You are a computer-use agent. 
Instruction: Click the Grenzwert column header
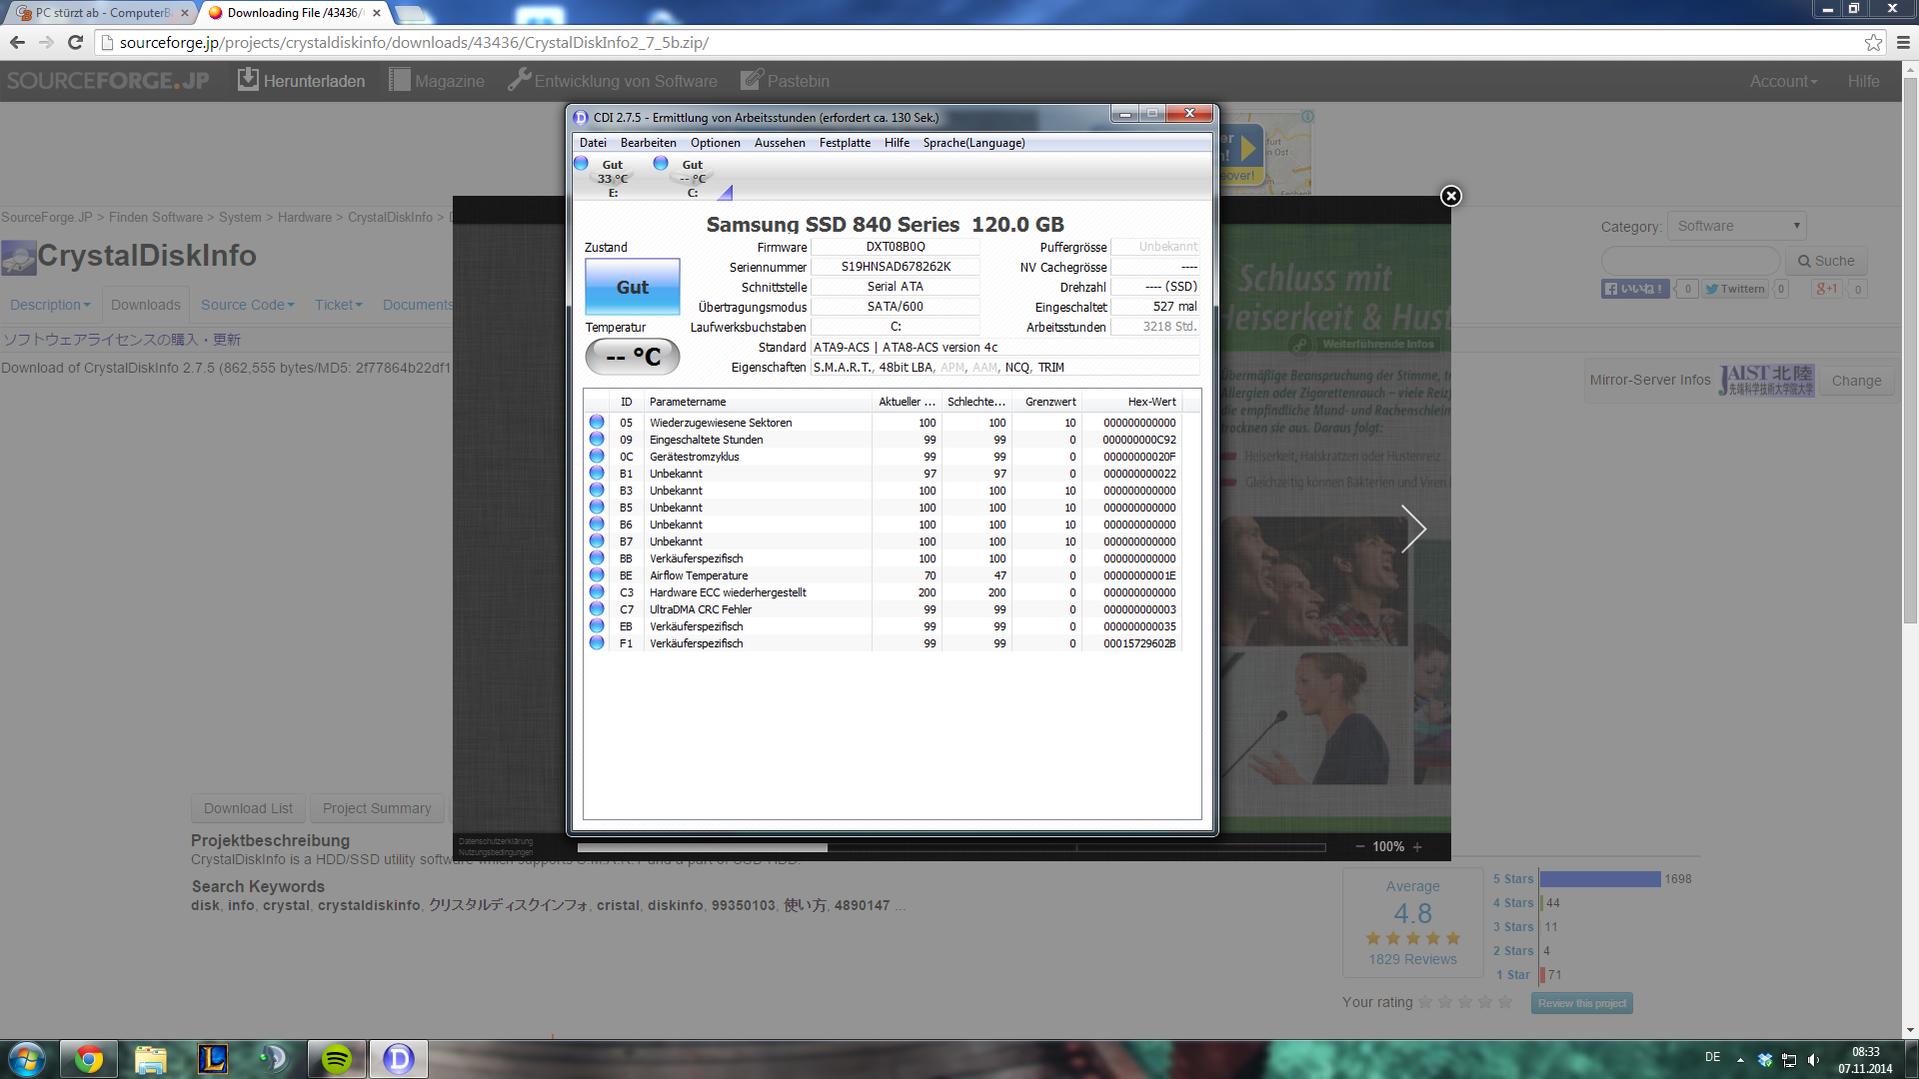[x=1046, y=402]
